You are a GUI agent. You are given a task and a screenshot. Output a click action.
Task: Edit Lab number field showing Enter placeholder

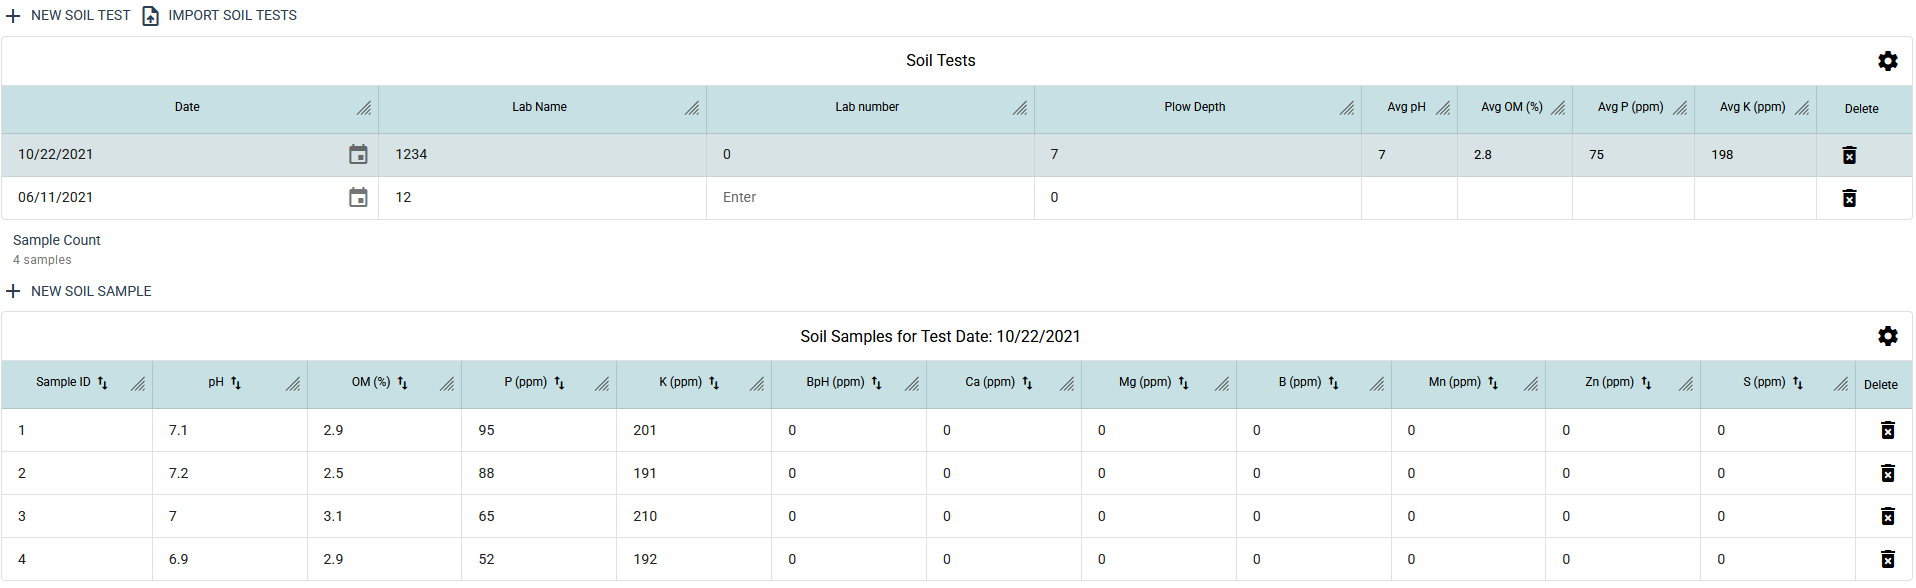[870, 198]
